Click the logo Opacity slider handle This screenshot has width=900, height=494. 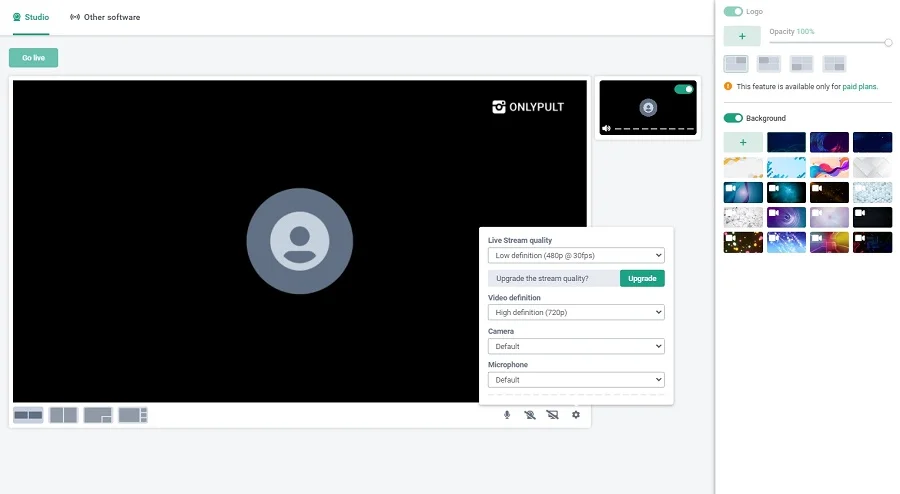click(888, 42)
